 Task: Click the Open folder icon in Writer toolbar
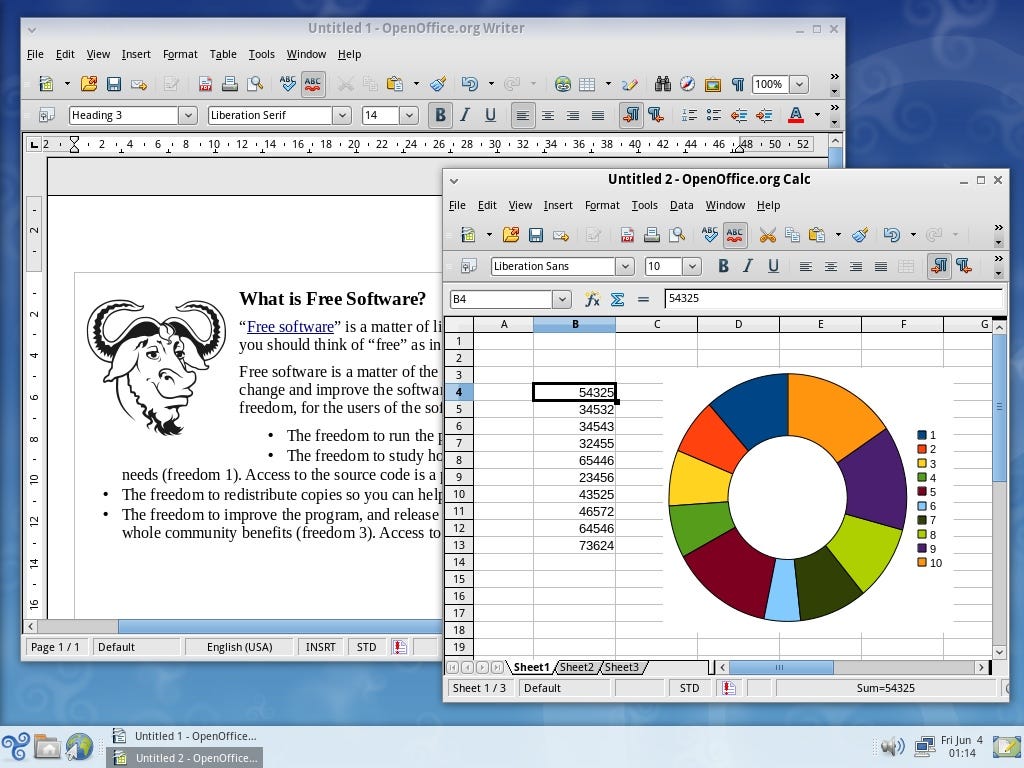coord(89,84)
